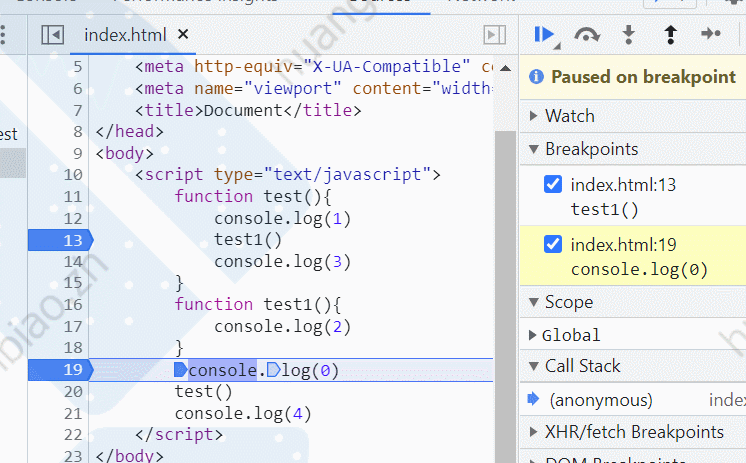Click the console.log(3) code on line 14
This screenshot has width=746, height=463.
[282, 261]
